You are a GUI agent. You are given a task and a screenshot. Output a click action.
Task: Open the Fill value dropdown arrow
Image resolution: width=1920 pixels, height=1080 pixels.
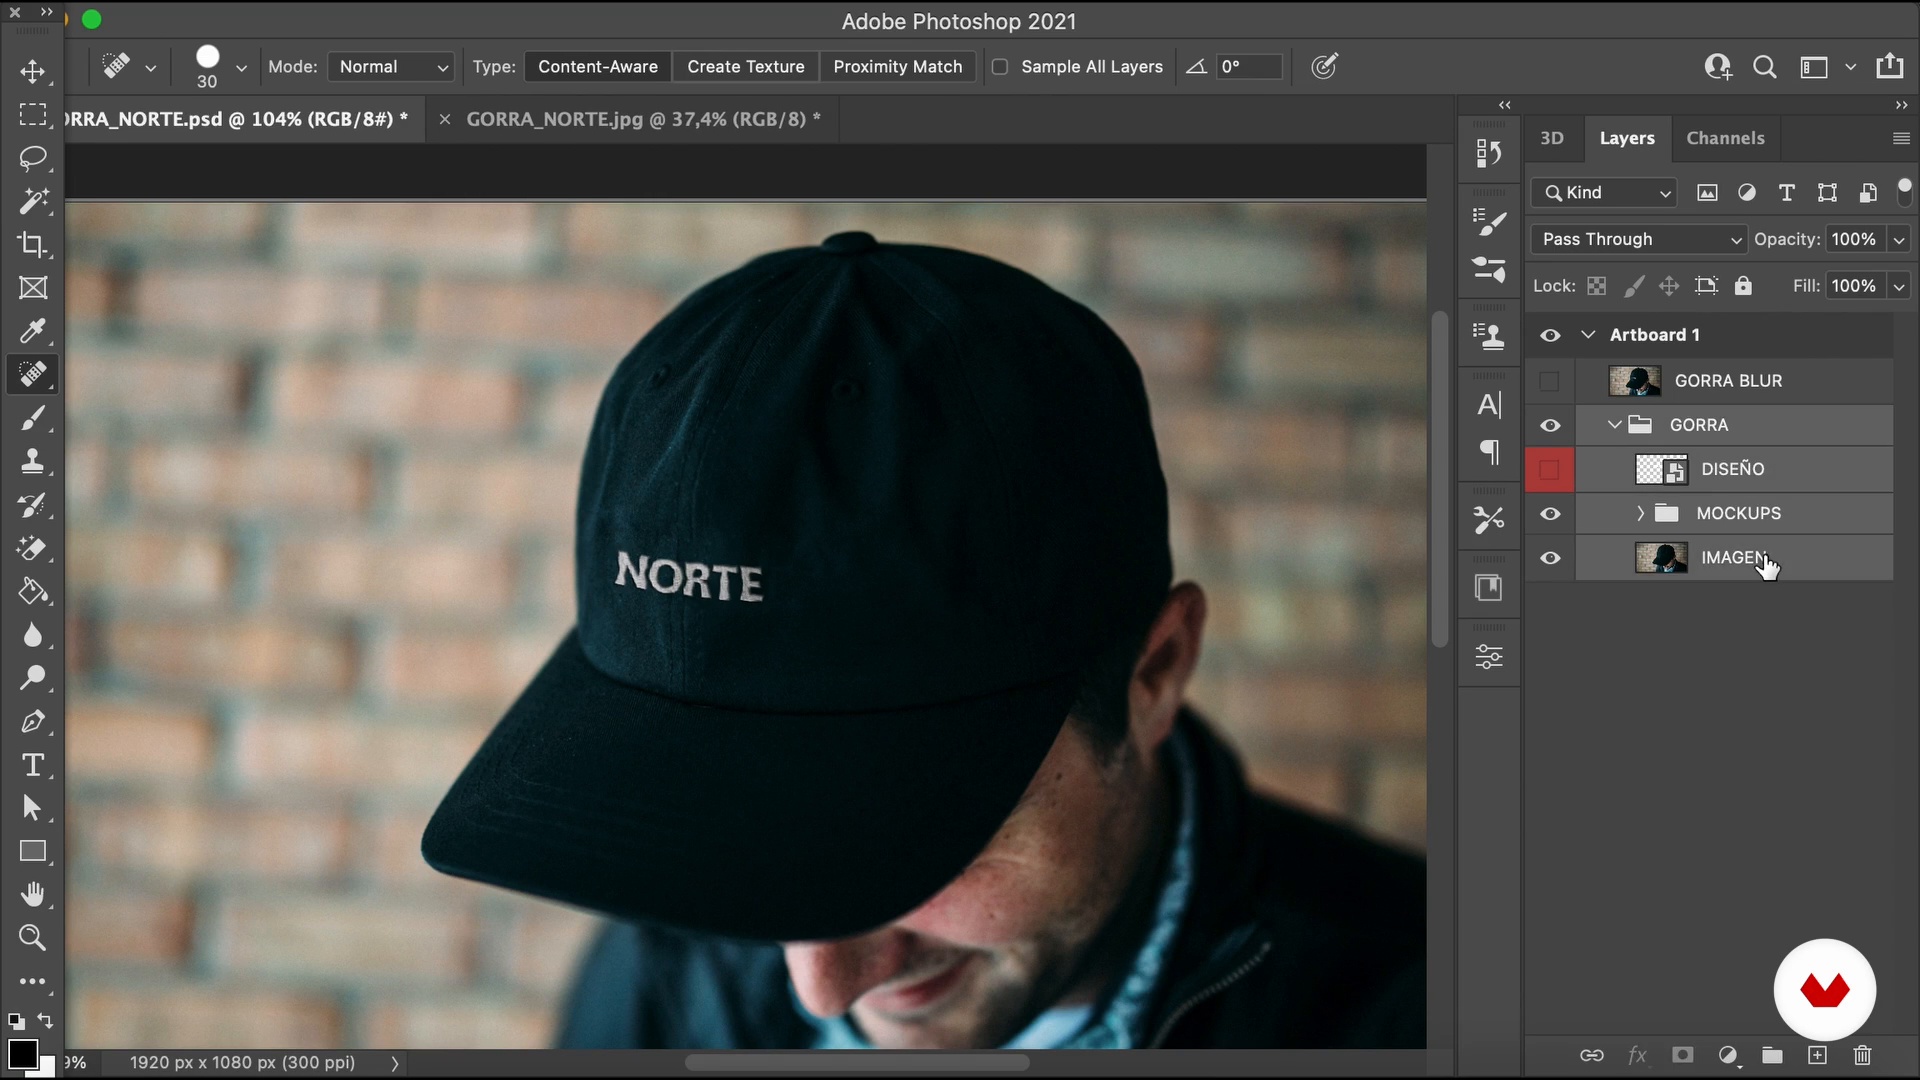(1898, 287)
